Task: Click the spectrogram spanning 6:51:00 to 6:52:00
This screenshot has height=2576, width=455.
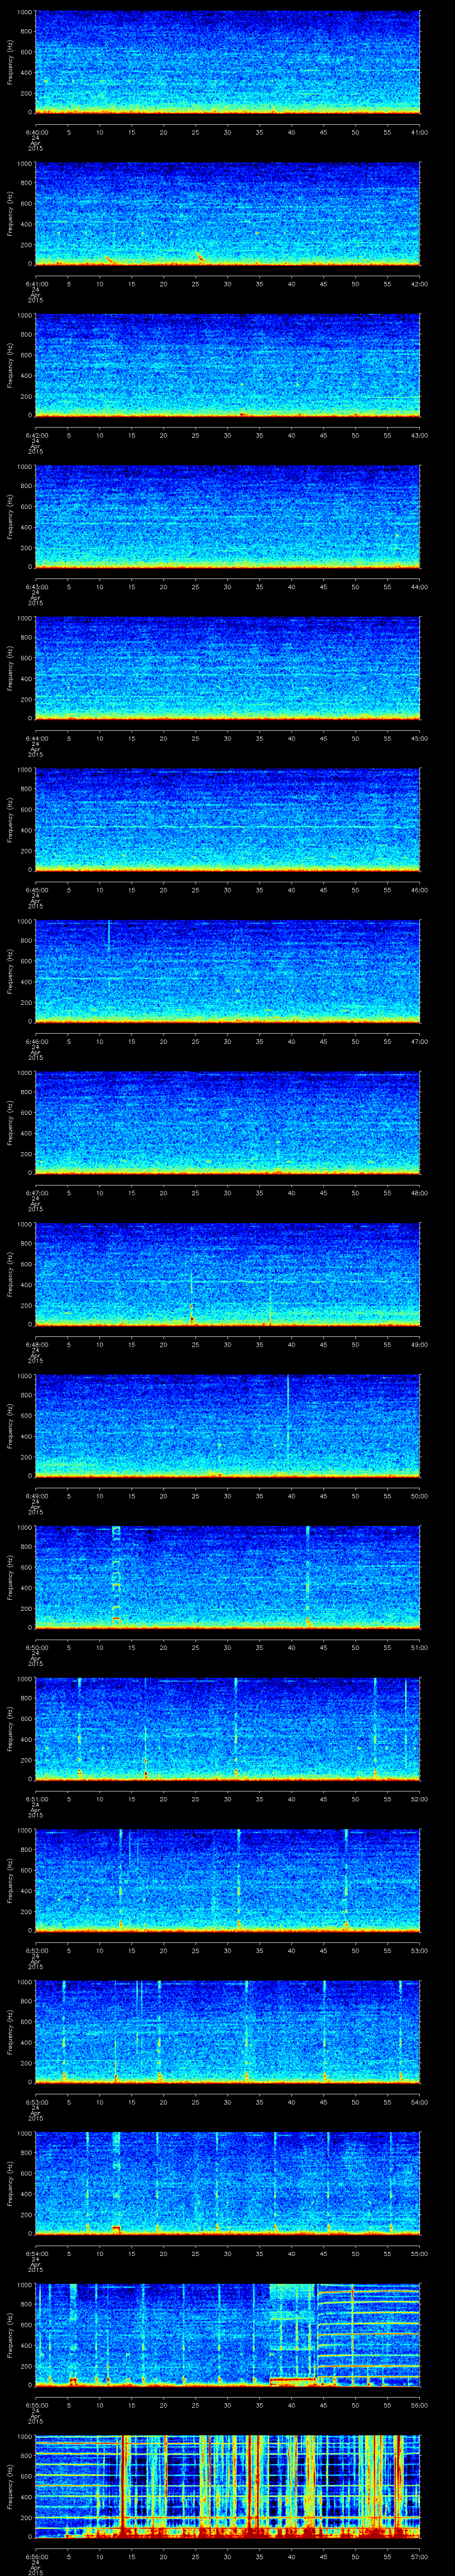Action: tap(228, 1729)
